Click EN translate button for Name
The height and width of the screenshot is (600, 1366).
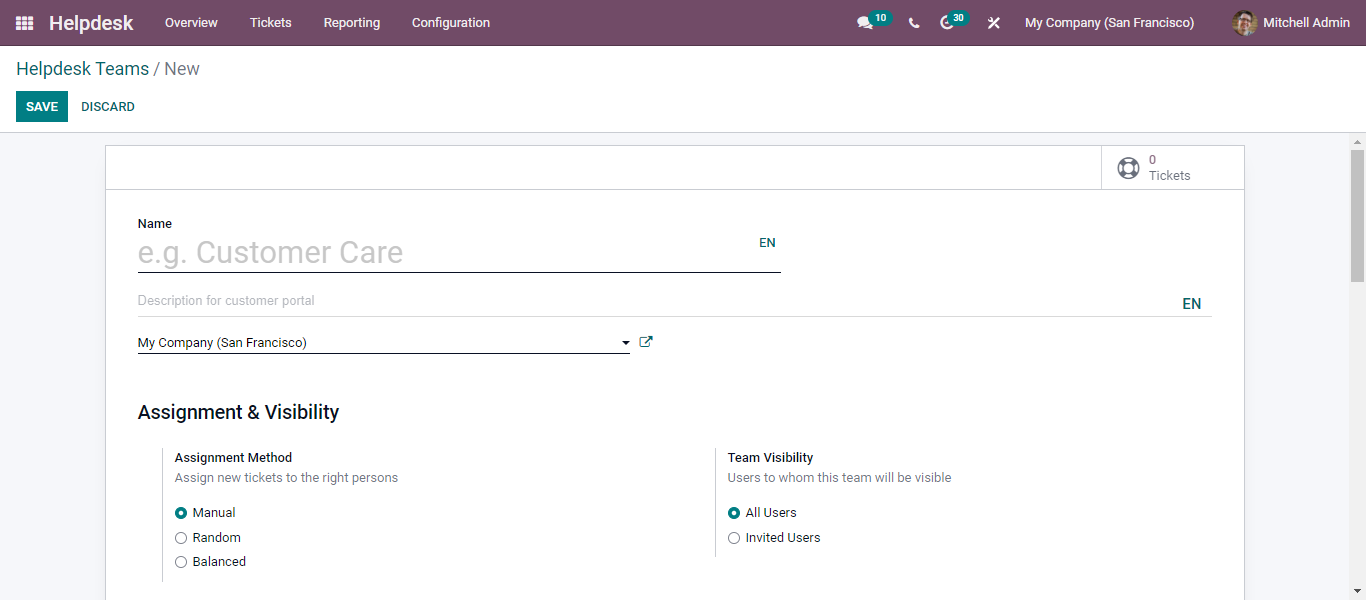pos(767,243)
